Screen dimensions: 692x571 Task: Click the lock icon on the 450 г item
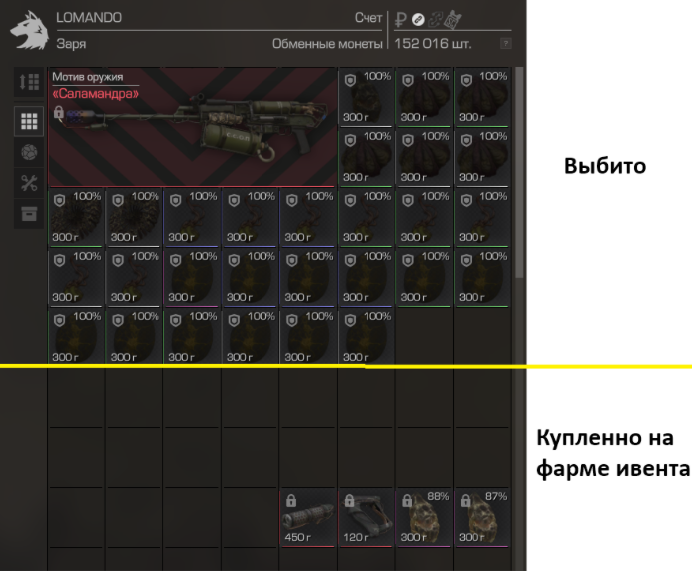(291, 500)
